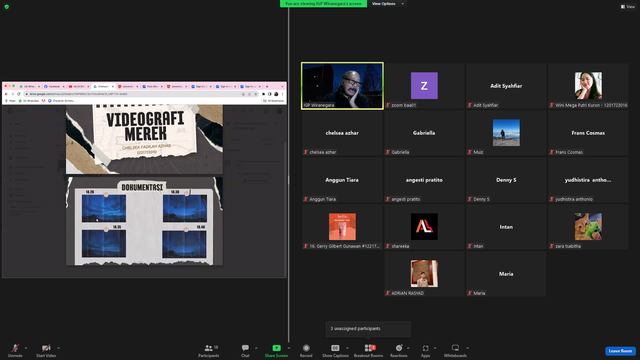Select IGP Wiranegara's video tile
The height and width of the screenshot is (360, 640).
click(x=342, y=86)
